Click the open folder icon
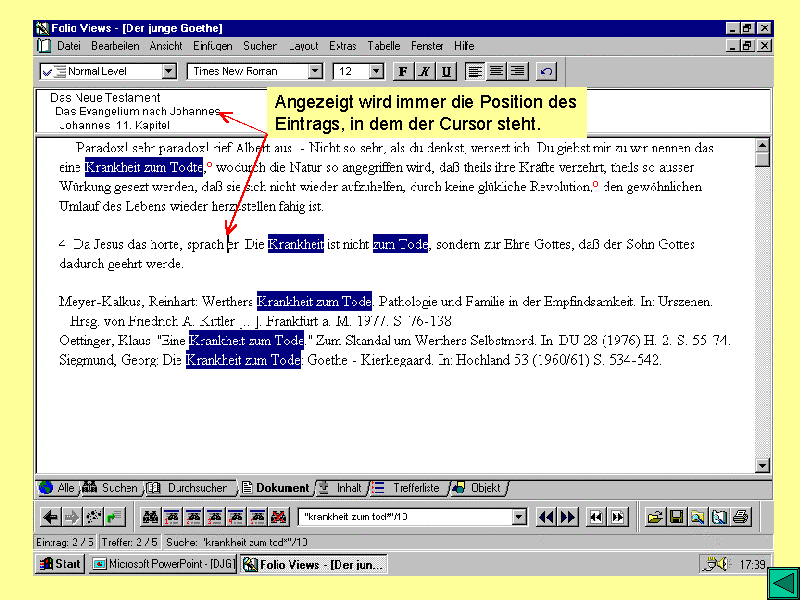The image size is (800, 600). pos(655,517)
